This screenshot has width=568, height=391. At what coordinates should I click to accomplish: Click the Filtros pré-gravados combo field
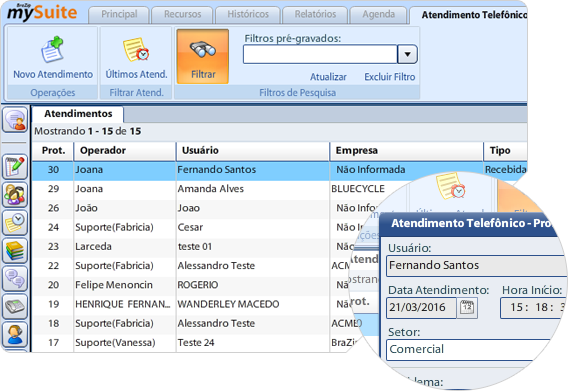coord(320,54)
